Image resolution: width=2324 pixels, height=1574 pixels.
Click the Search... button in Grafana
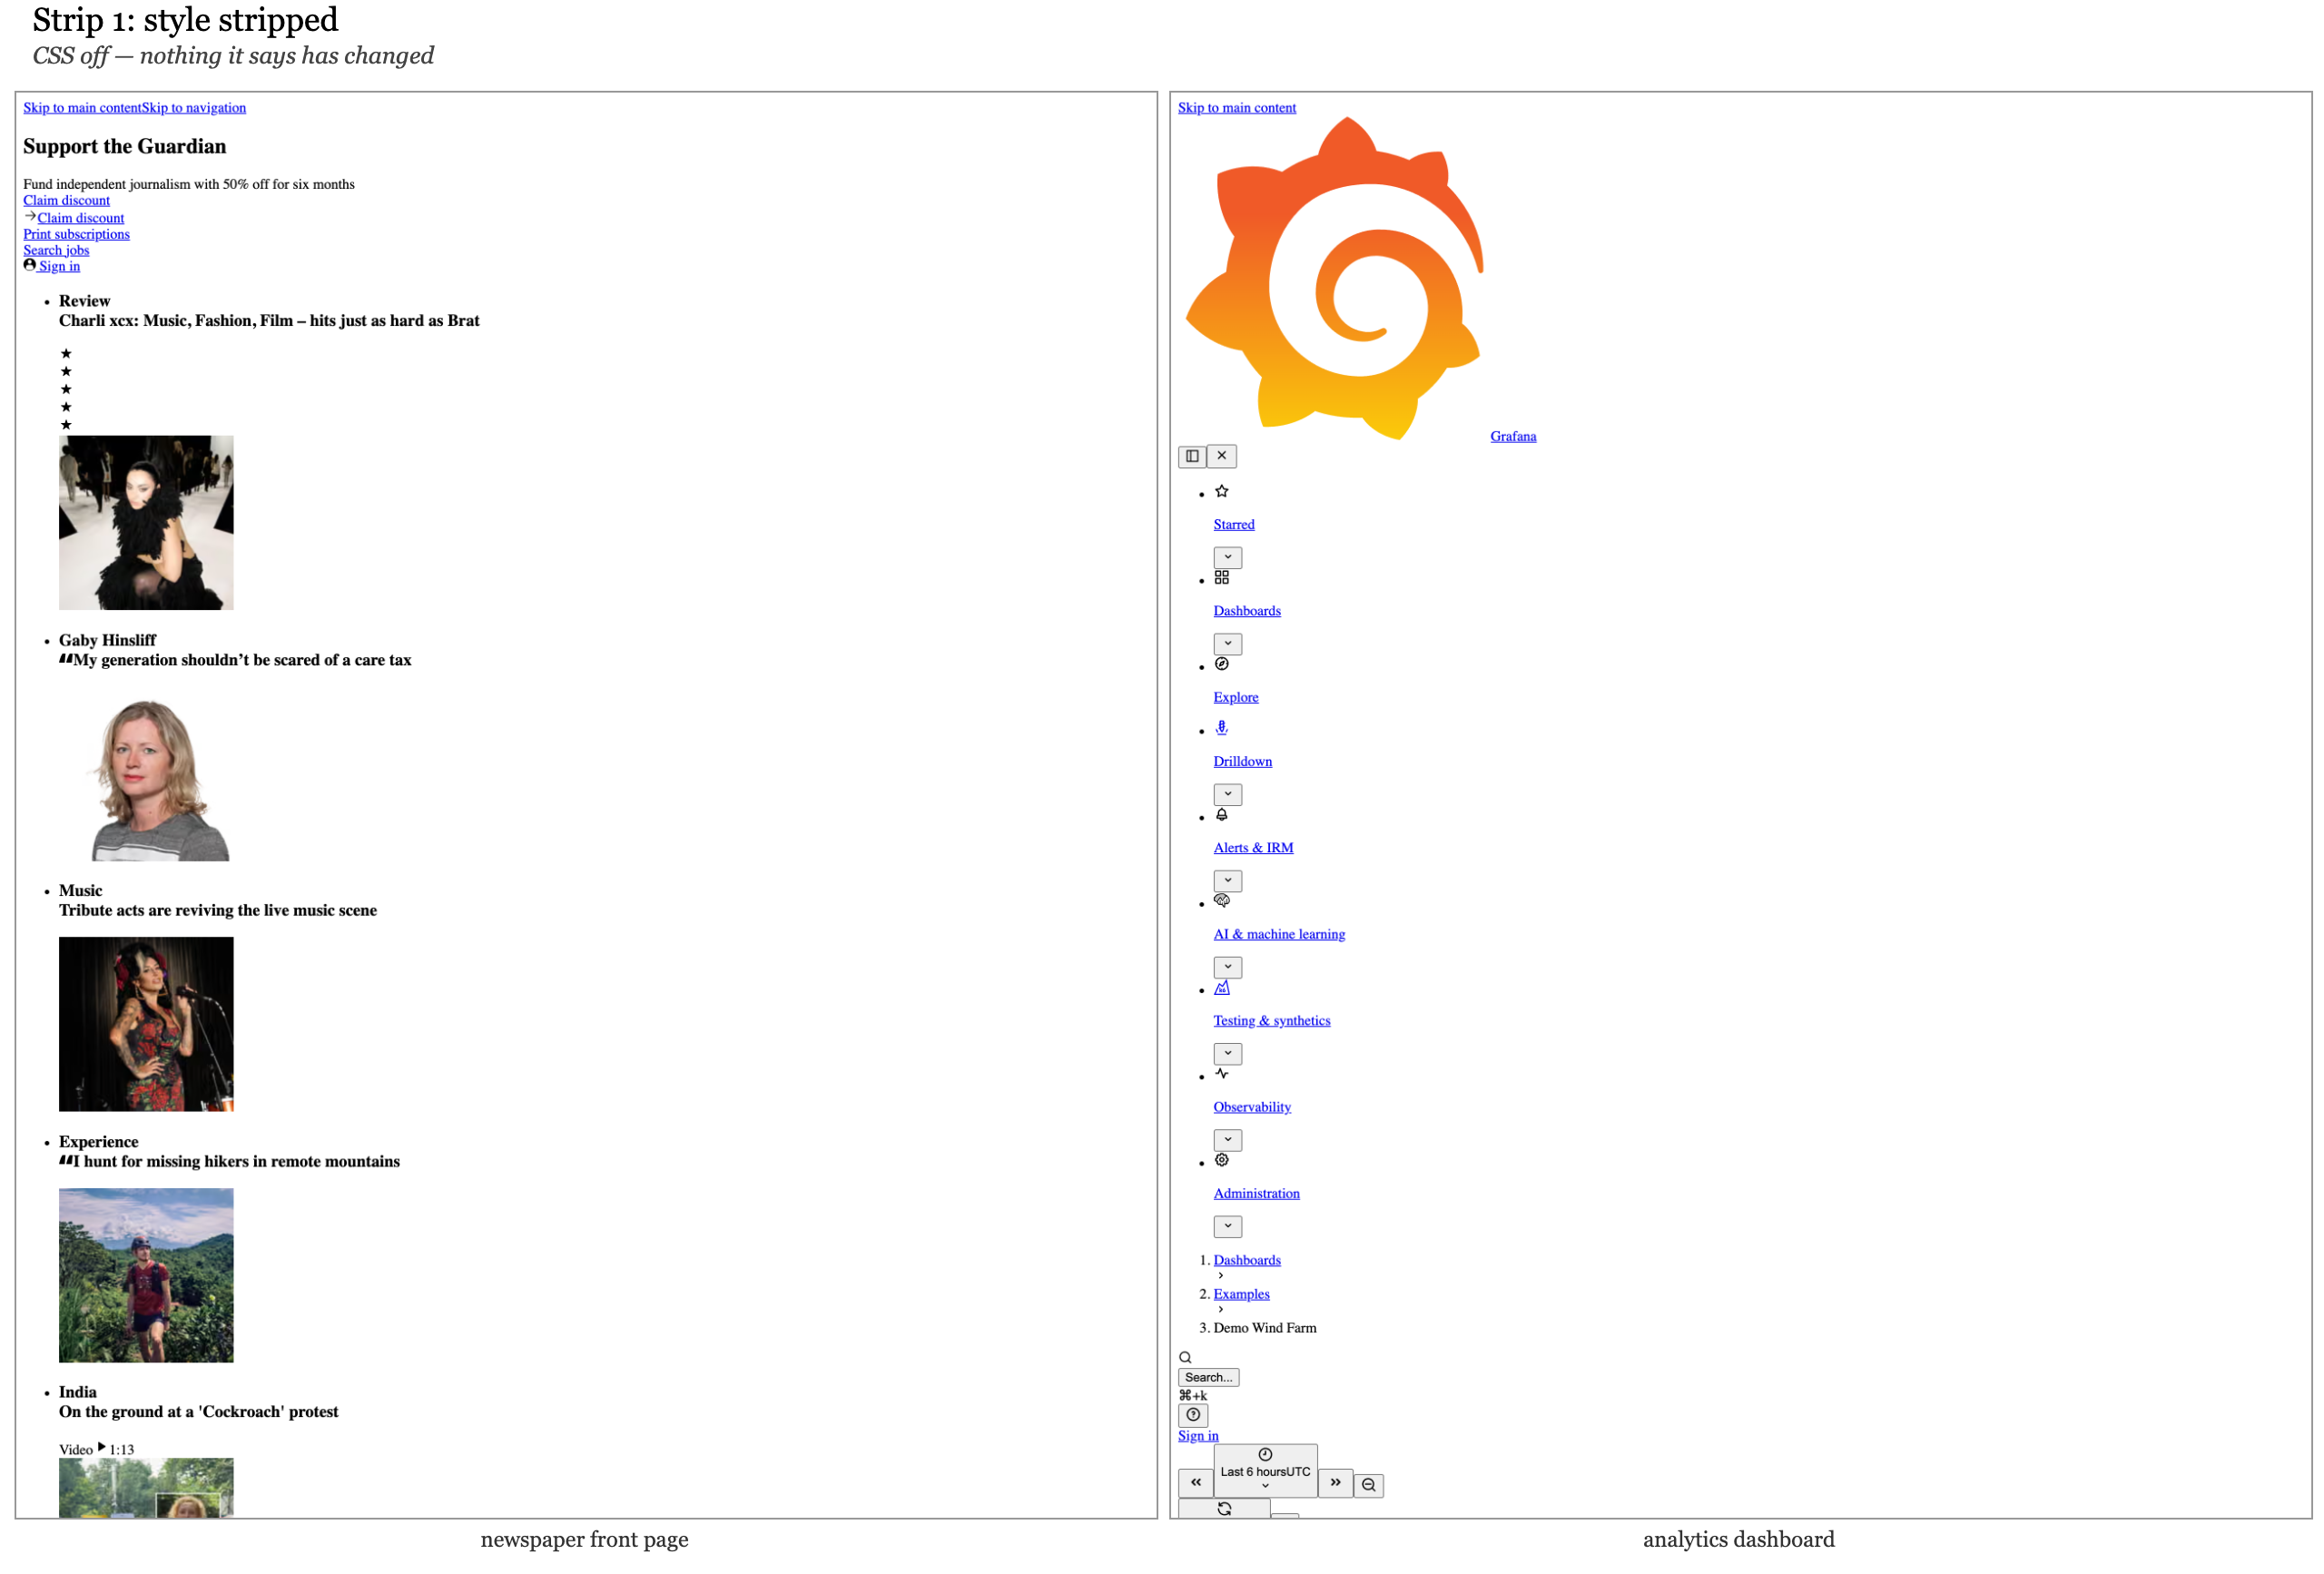(x=1209, y=1377)
